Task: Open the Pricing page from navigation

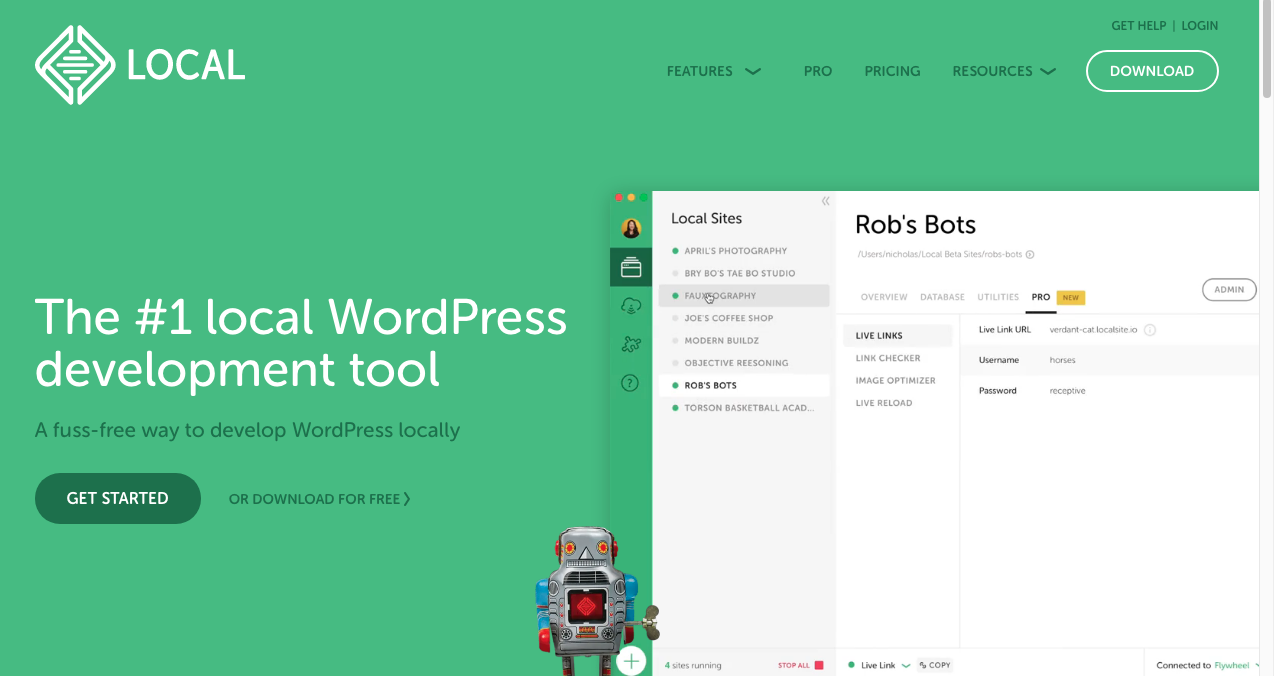Action: [892, 71]
